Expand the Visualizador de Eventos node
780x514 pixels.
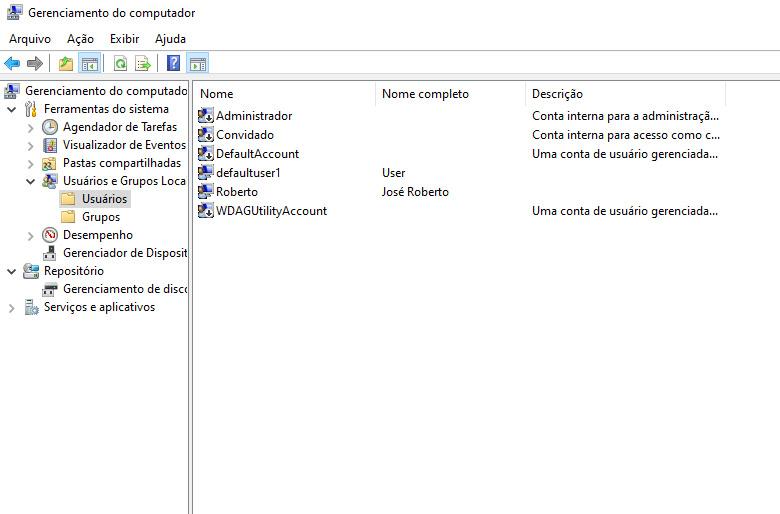30,146
